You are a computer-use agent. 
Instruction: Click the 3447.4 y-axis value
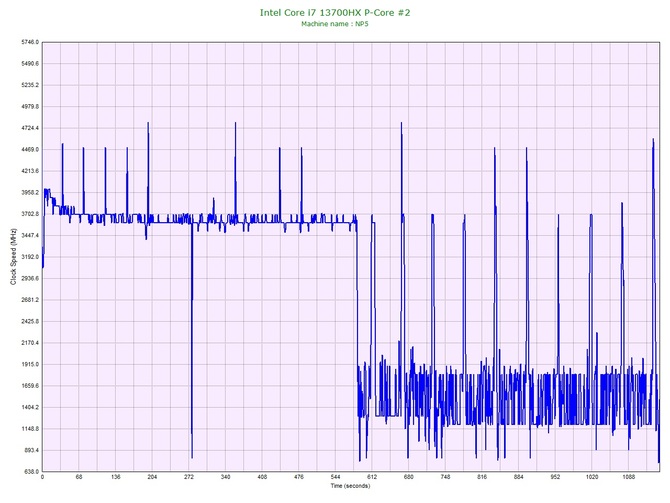point(30,235)
